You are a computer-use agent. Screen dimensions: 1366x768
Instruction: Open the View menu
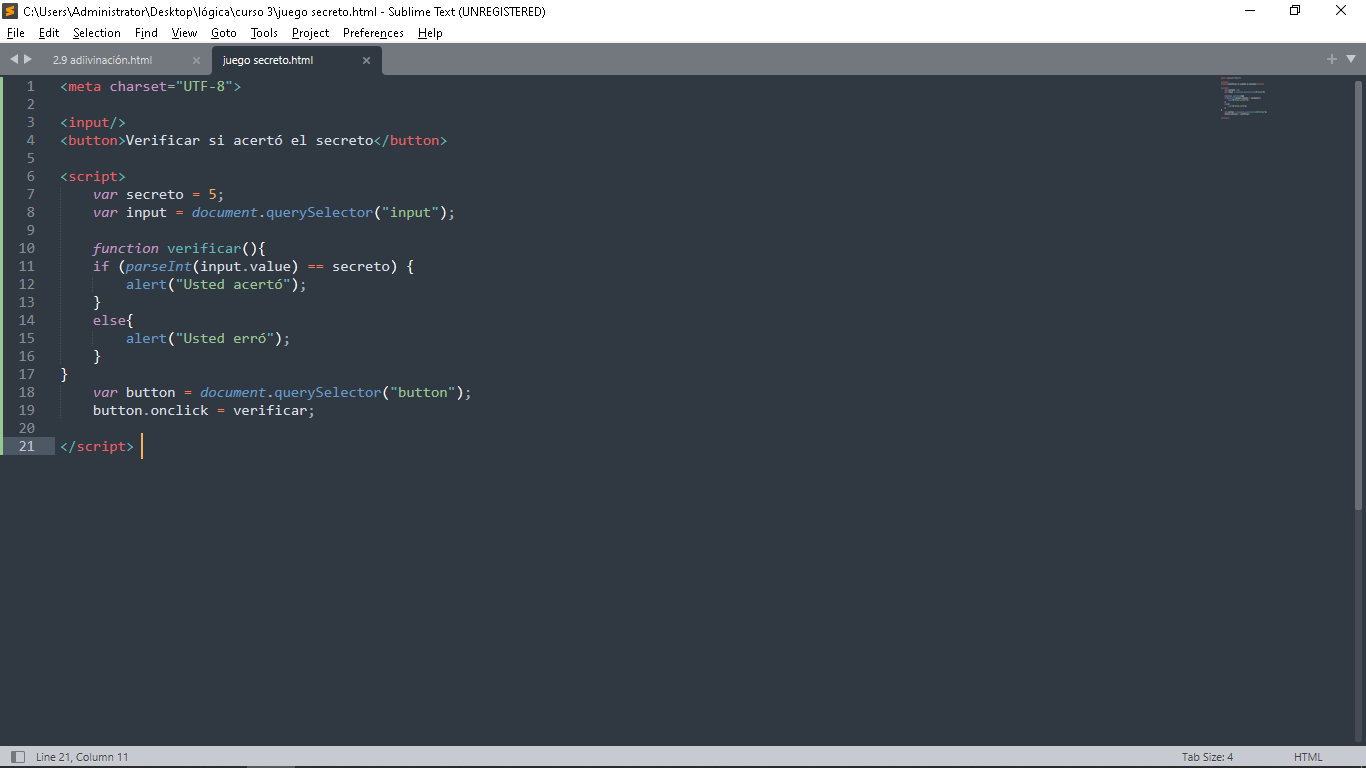click(x=184, y=33)
